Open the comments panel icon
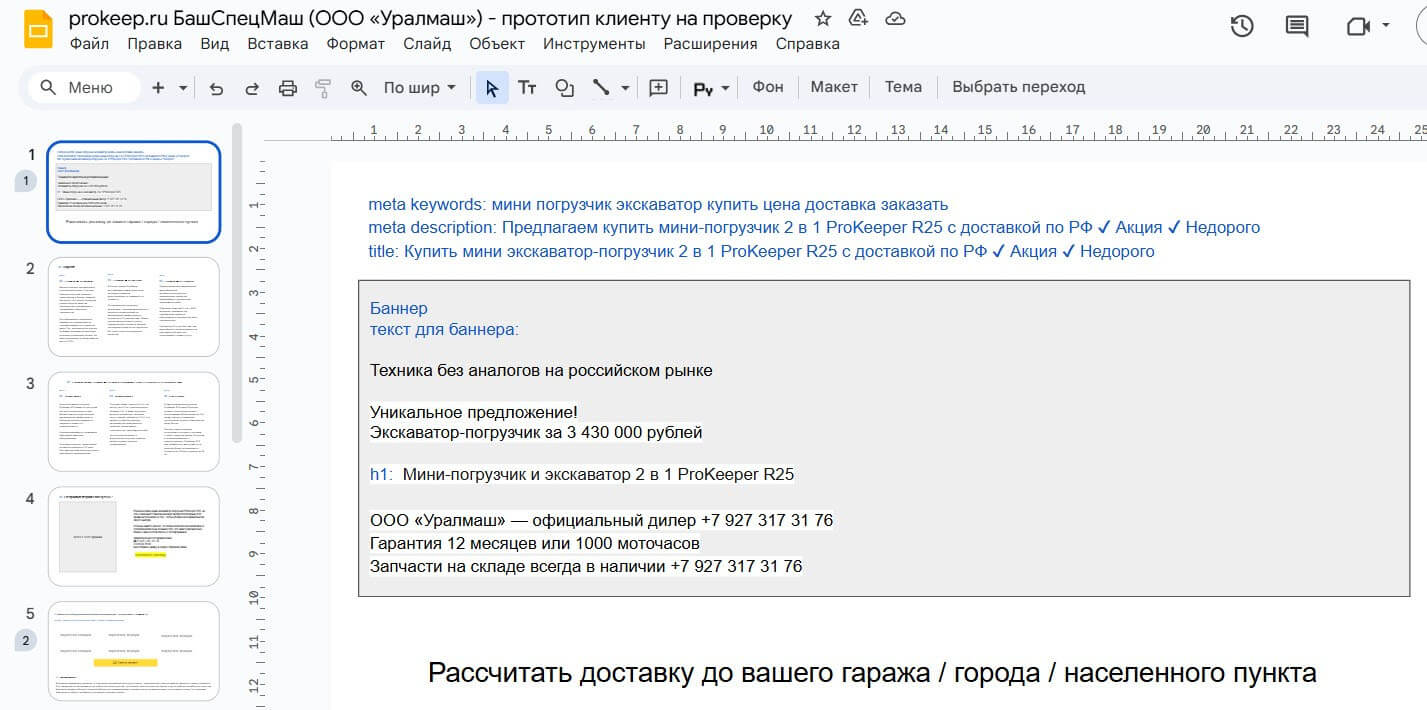Viewport: 1427px width, 710px height. click(x=1297, y=27)
